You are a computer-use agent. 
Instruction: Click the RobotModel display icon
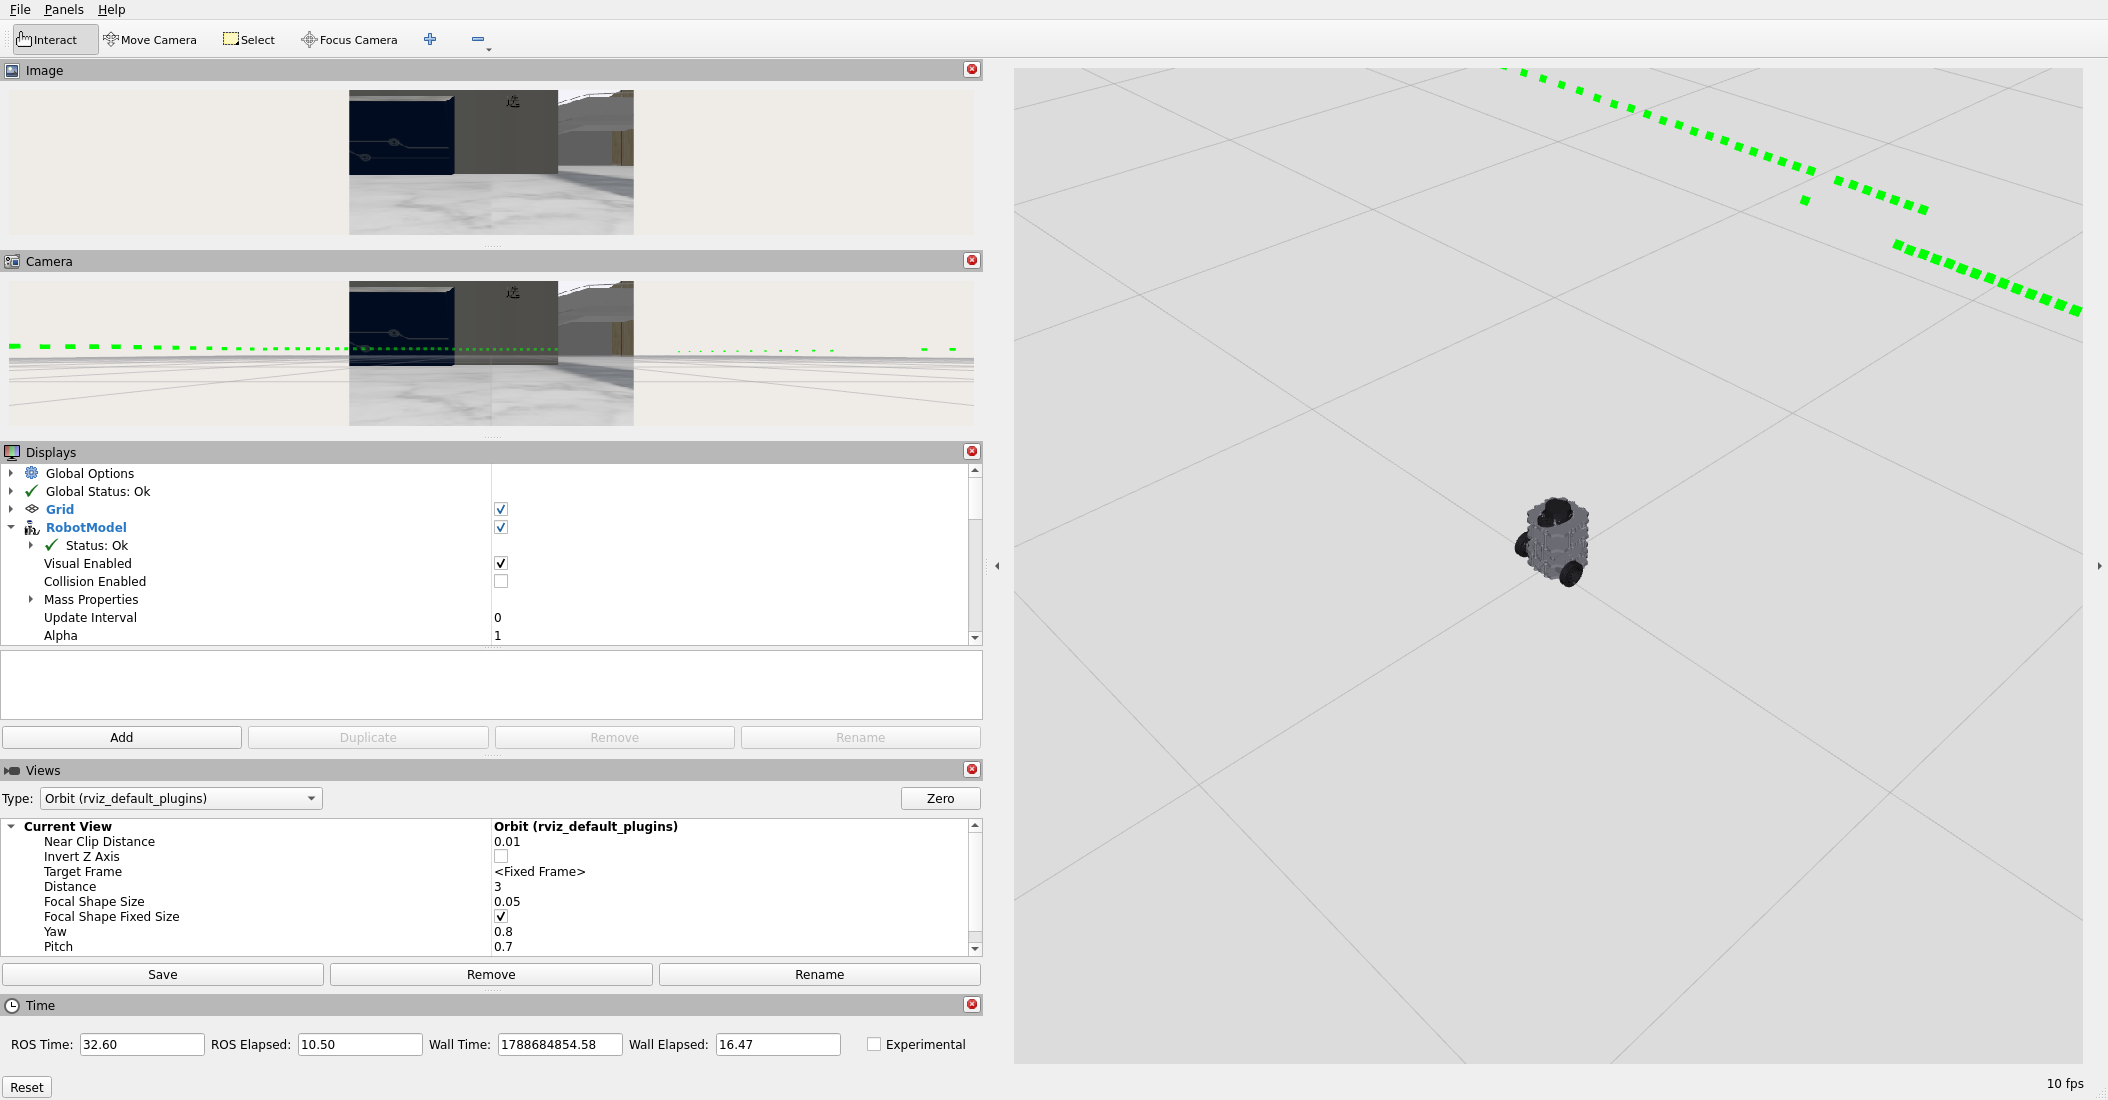(32, 527)
